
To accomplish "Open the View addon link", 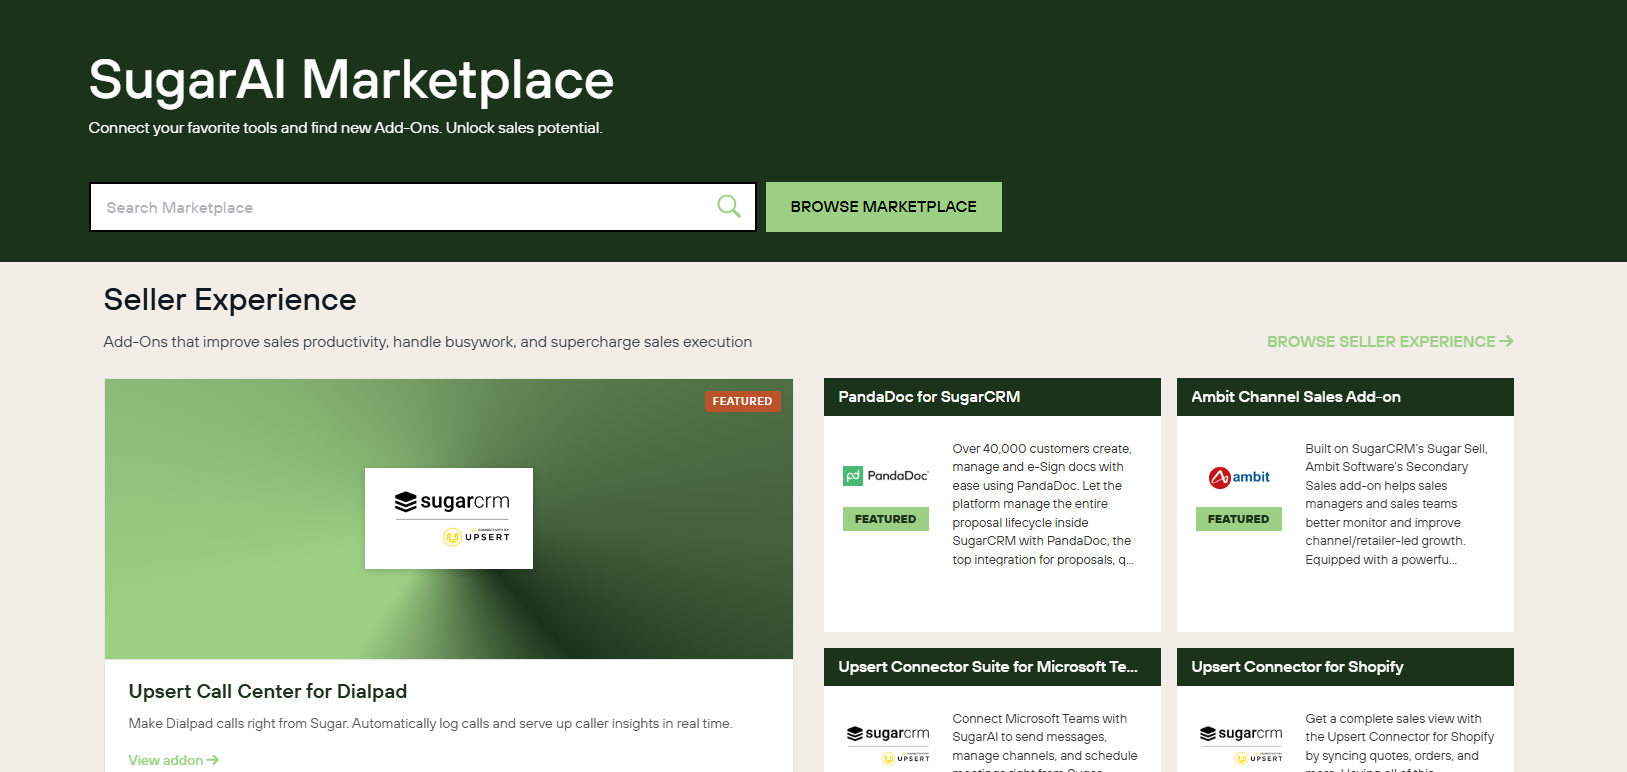I will 174,760.
